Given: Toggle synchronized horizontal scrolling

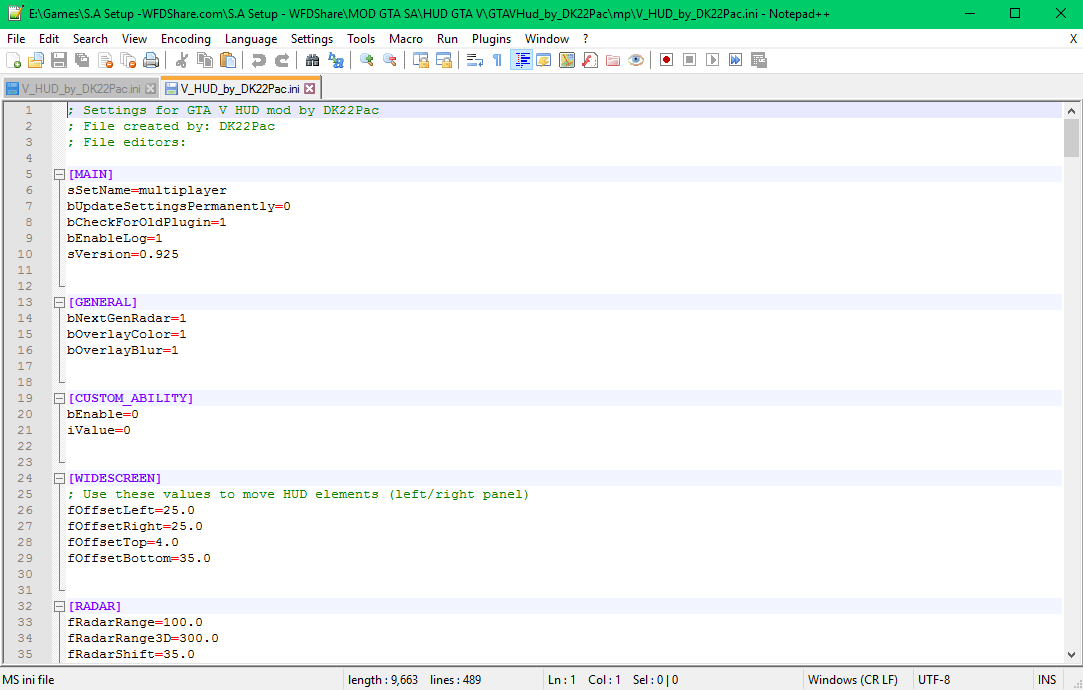Looking at the screenshot, I should click(443, 60).
